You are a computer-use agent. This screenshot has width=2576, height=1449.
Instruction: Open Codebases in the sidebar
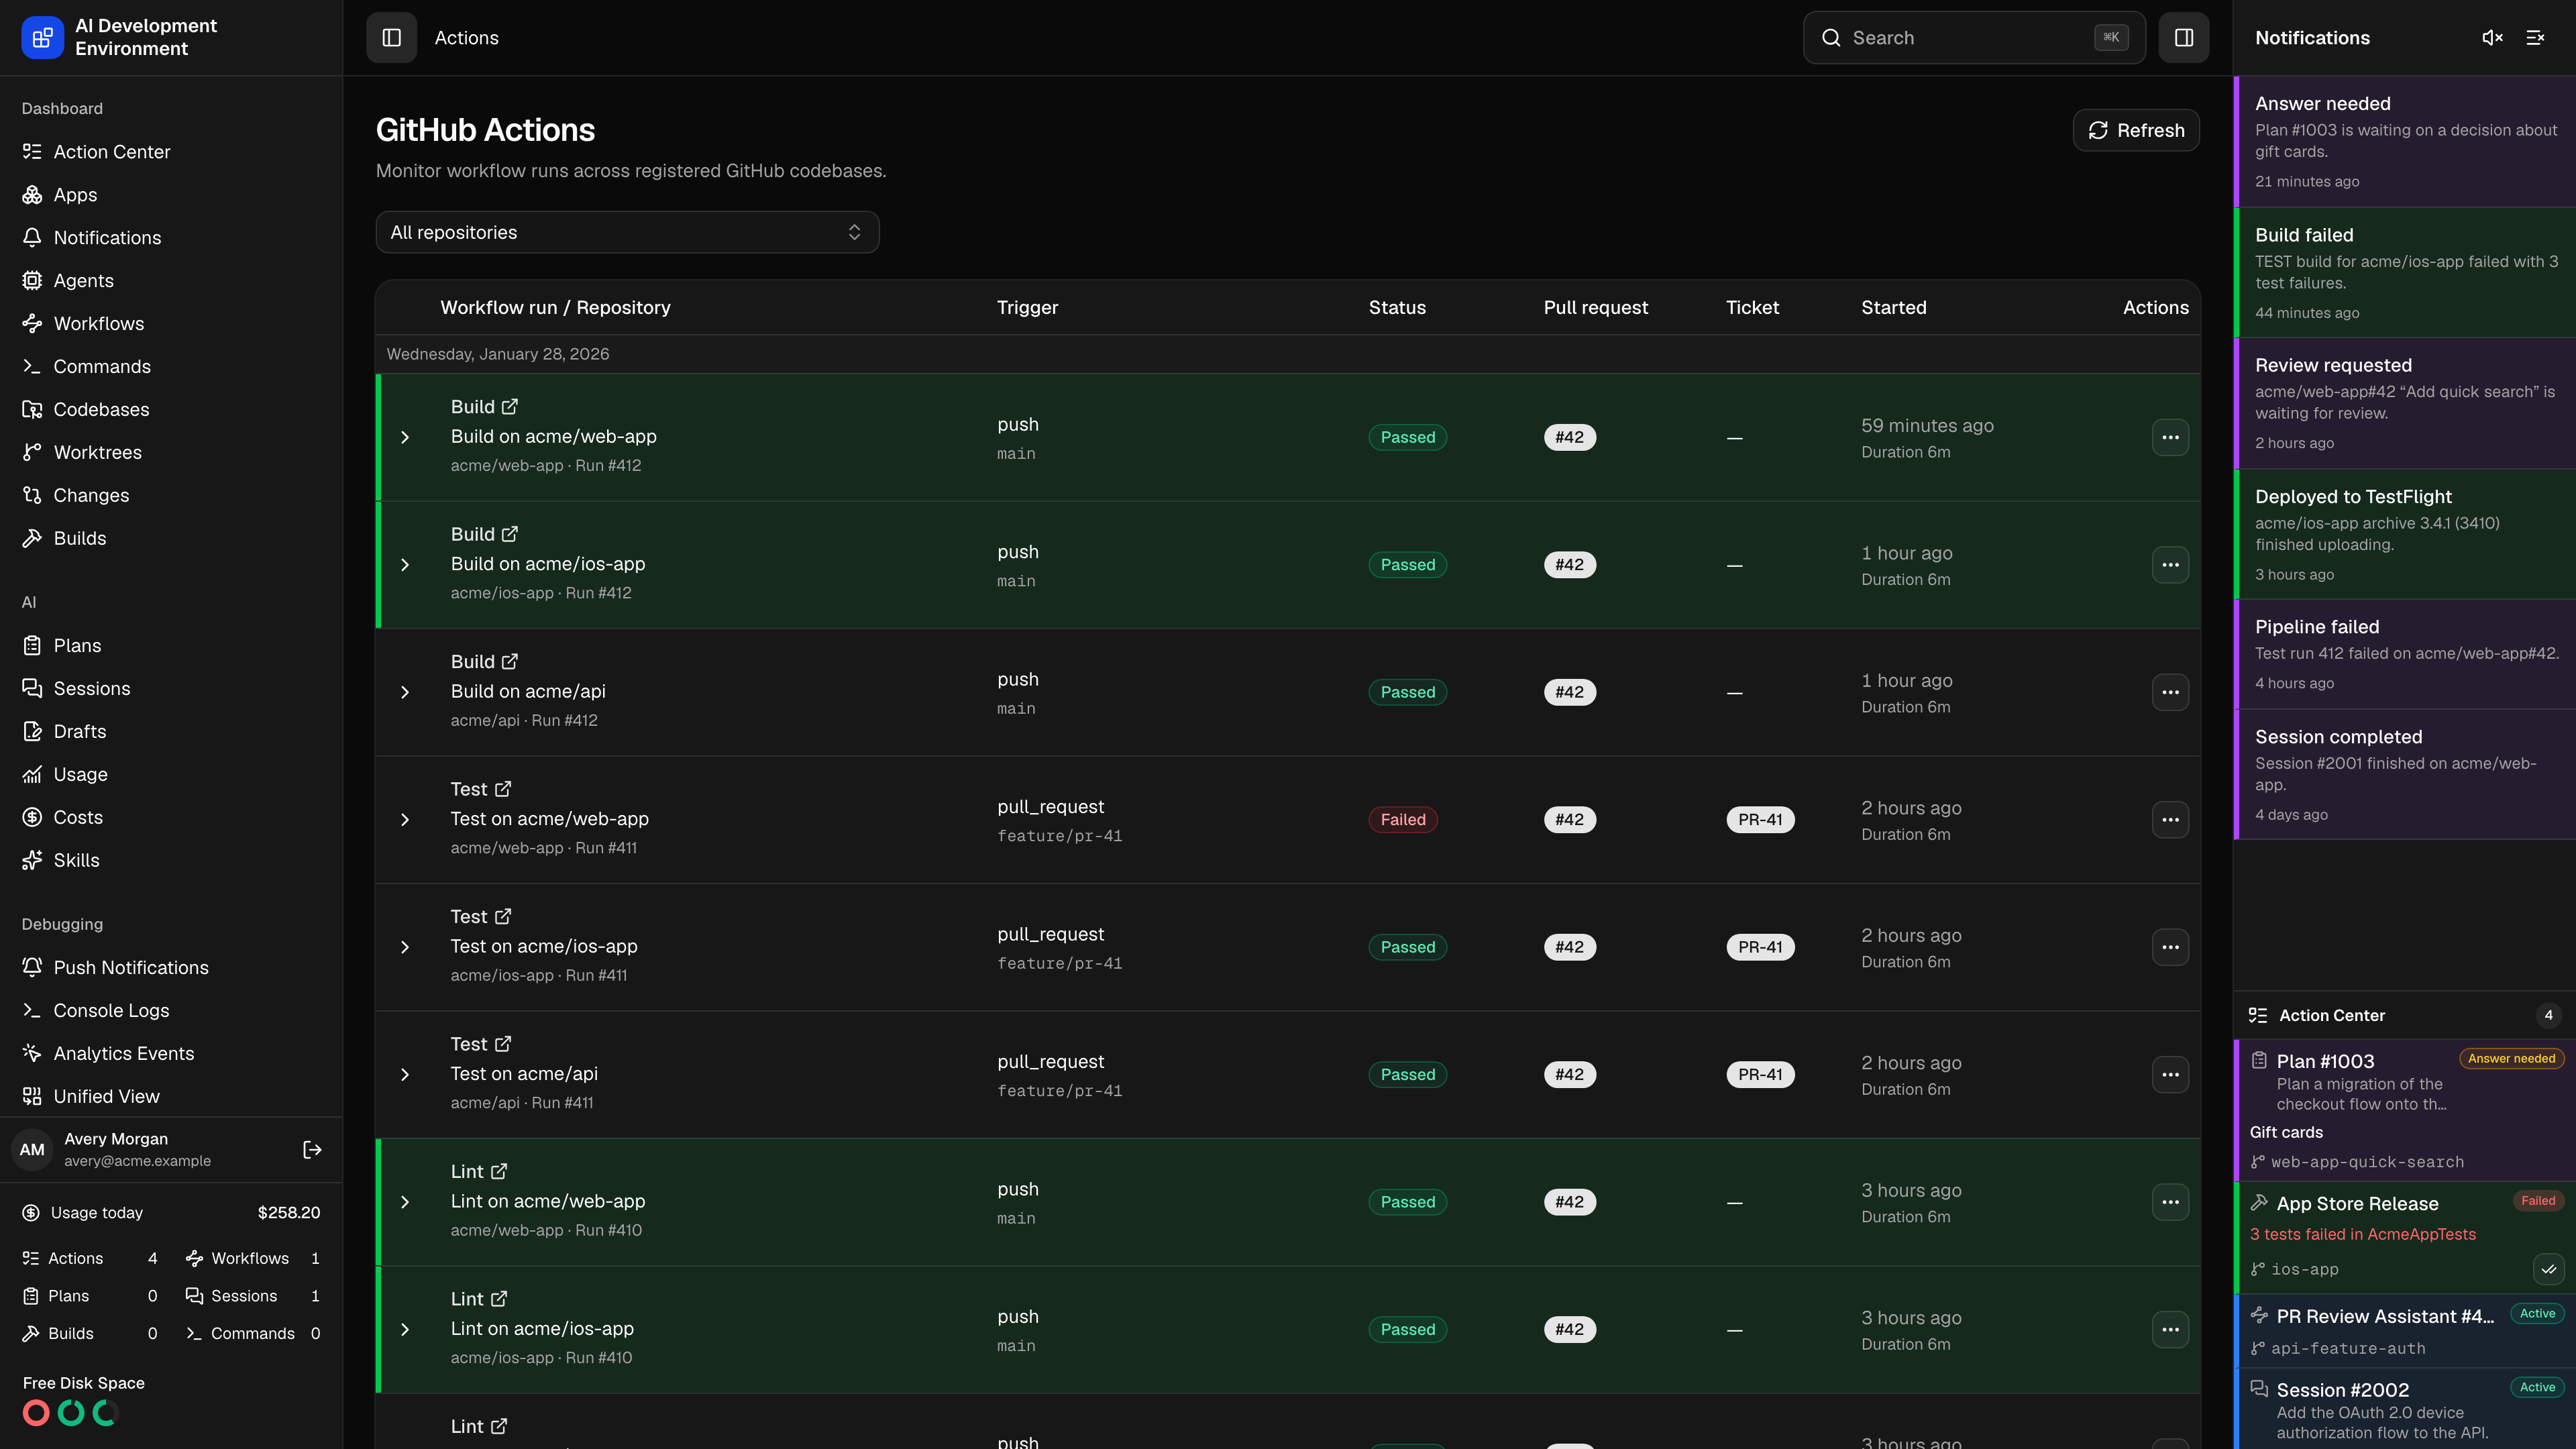pos(171,409)
